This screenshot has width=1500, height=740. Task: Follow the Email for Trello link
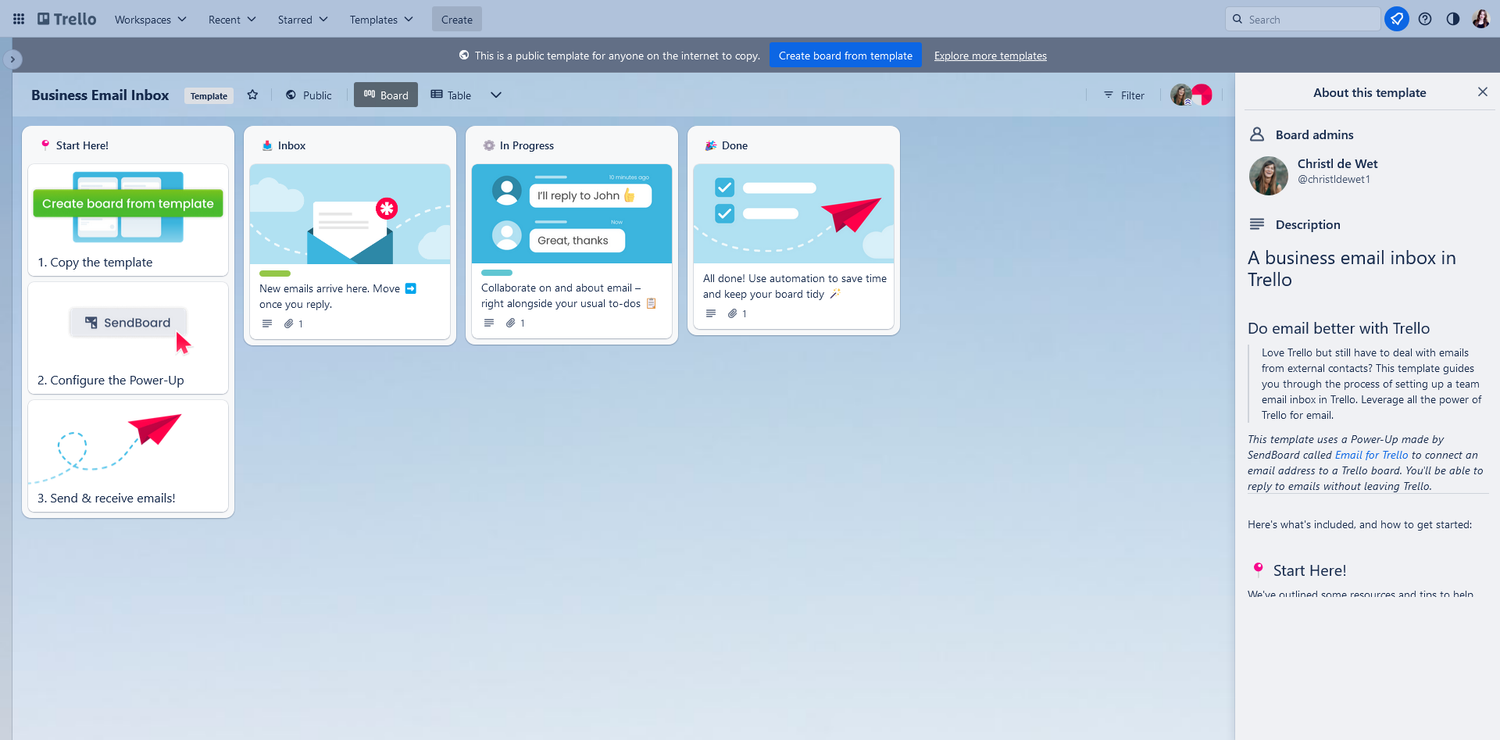tap(1371, 454)
